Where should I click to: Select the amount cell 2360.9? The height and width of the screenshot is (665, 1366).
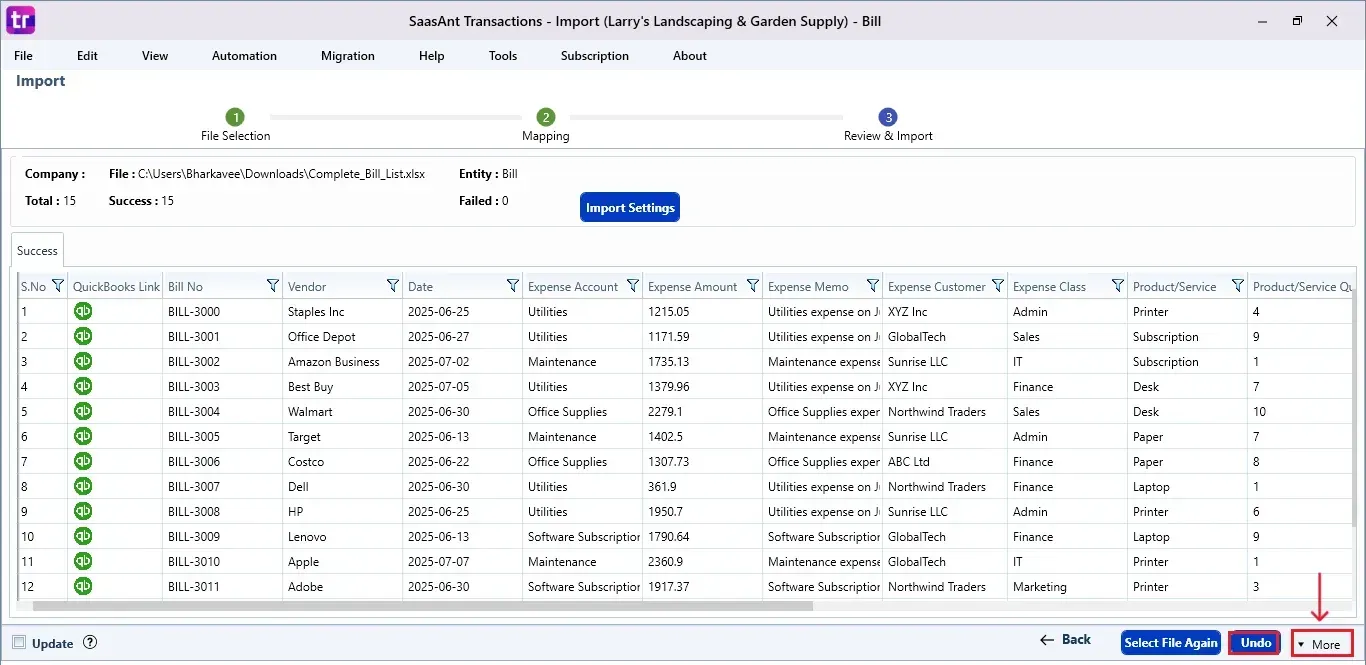coord(703,561)
